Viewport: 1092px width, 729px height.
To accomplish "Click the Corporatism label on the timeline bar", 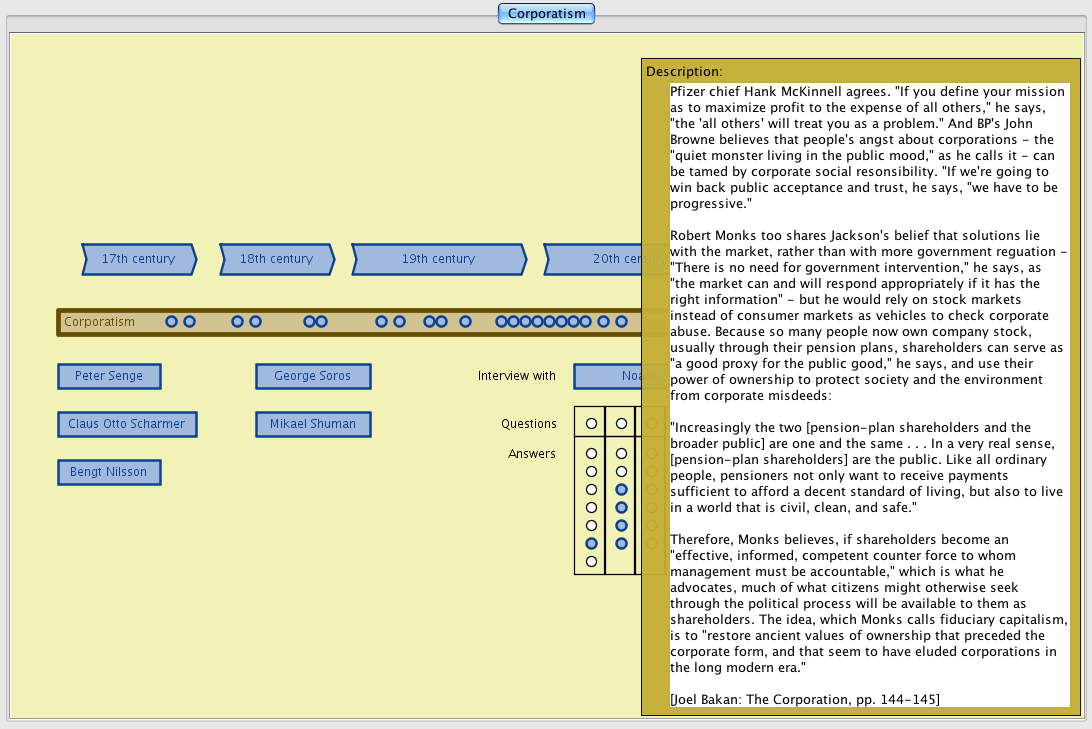I will point(99,322).
